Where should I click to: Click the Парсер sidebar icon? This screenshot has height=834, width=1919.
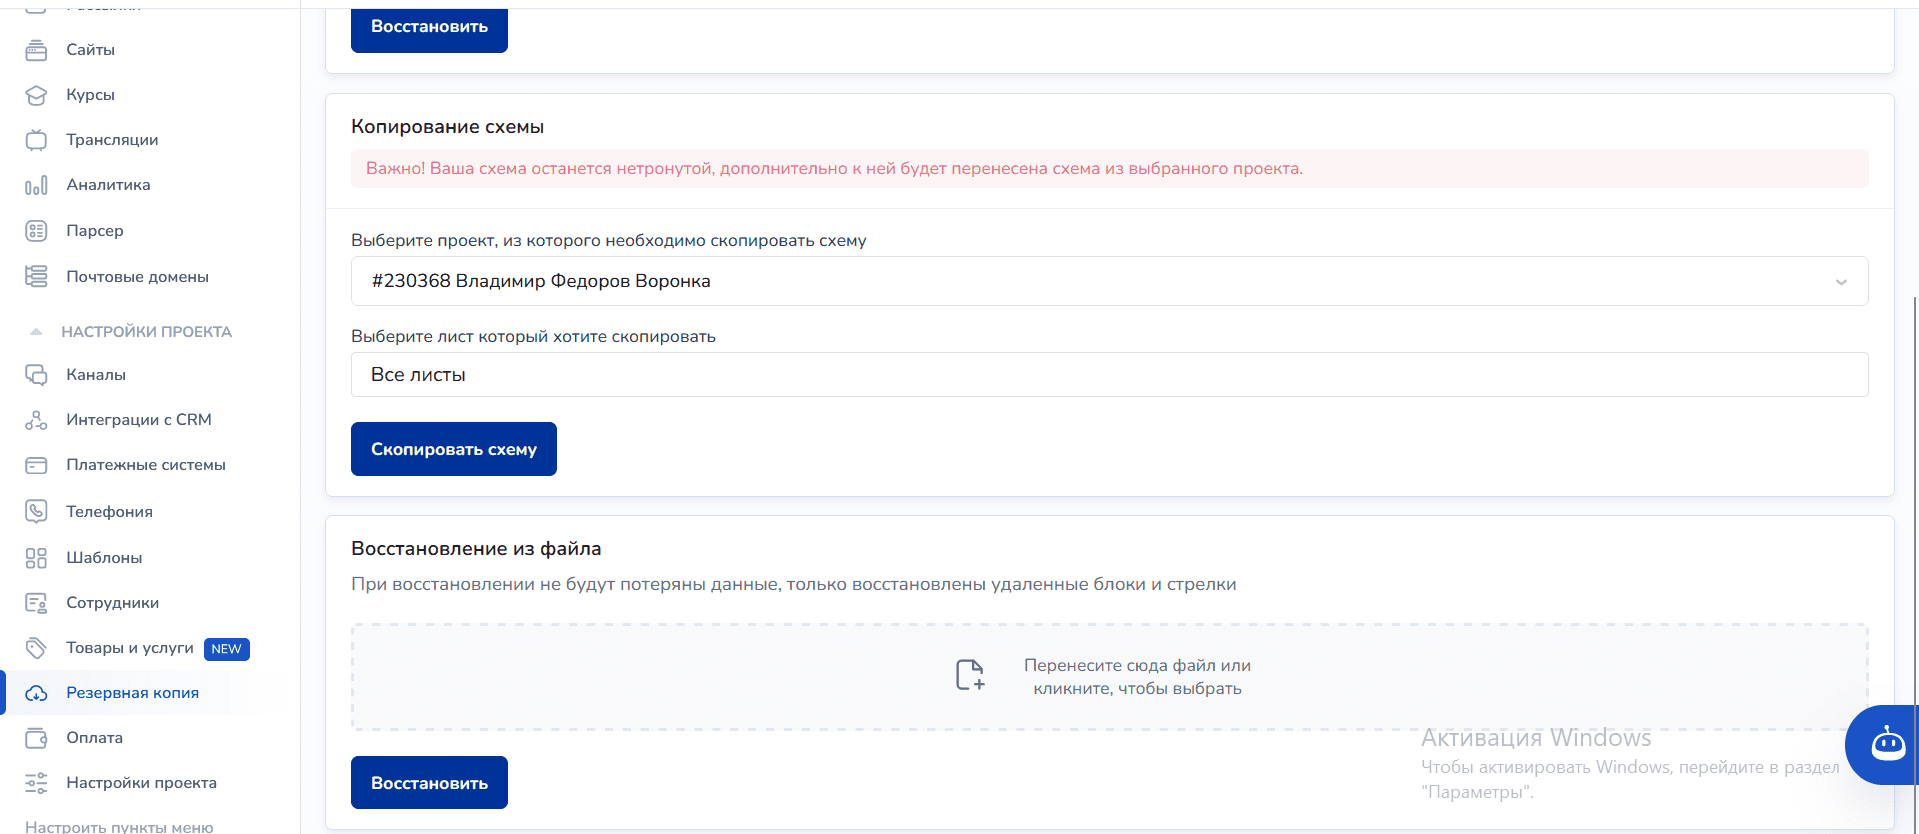(x=36, y=231)
